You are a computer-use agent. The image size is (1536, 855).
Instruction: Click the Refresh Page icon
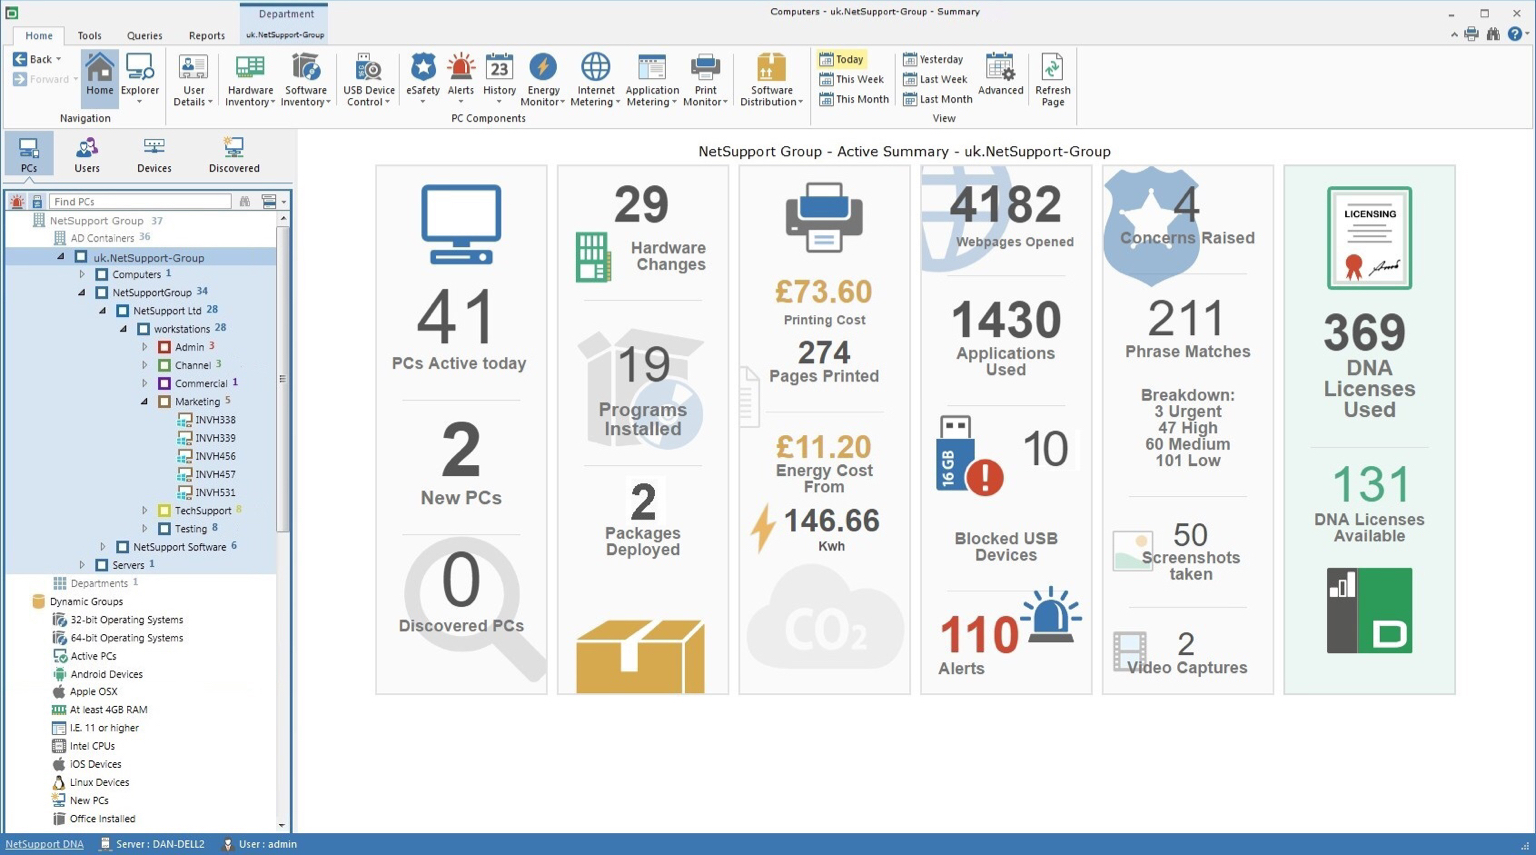click(1052, 79)
